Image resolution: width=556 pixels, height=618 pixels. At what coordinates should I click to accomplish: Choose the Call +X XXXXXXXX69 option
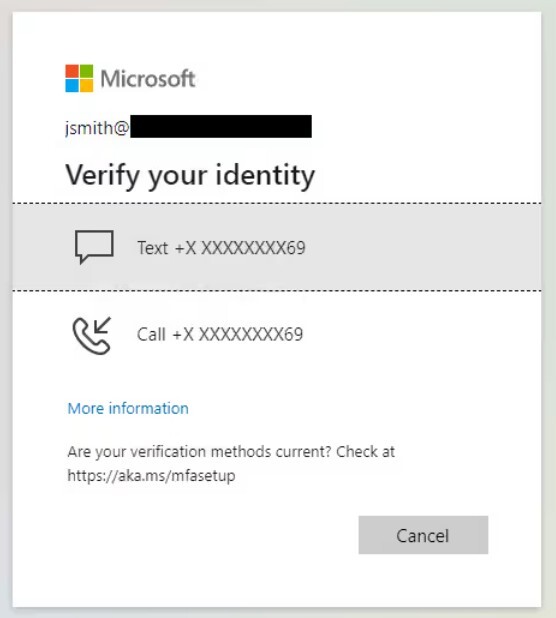[277, 335]
